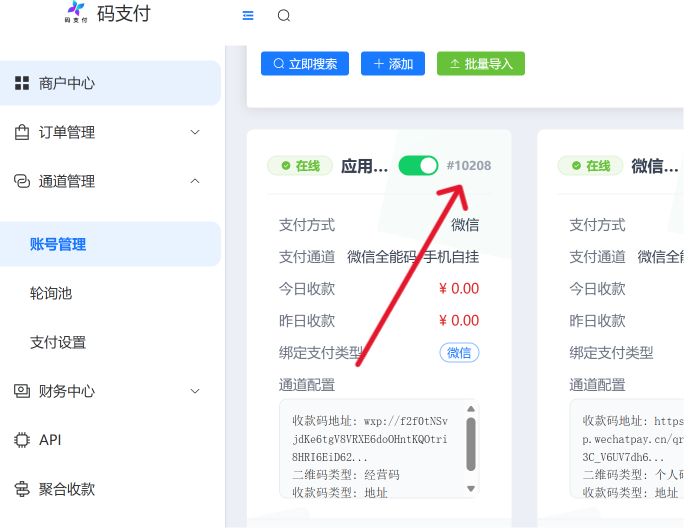This screenshot has width=684, height=528.
Task: Click the 支付方式 value 微信
Action: [x=465, y=225]
